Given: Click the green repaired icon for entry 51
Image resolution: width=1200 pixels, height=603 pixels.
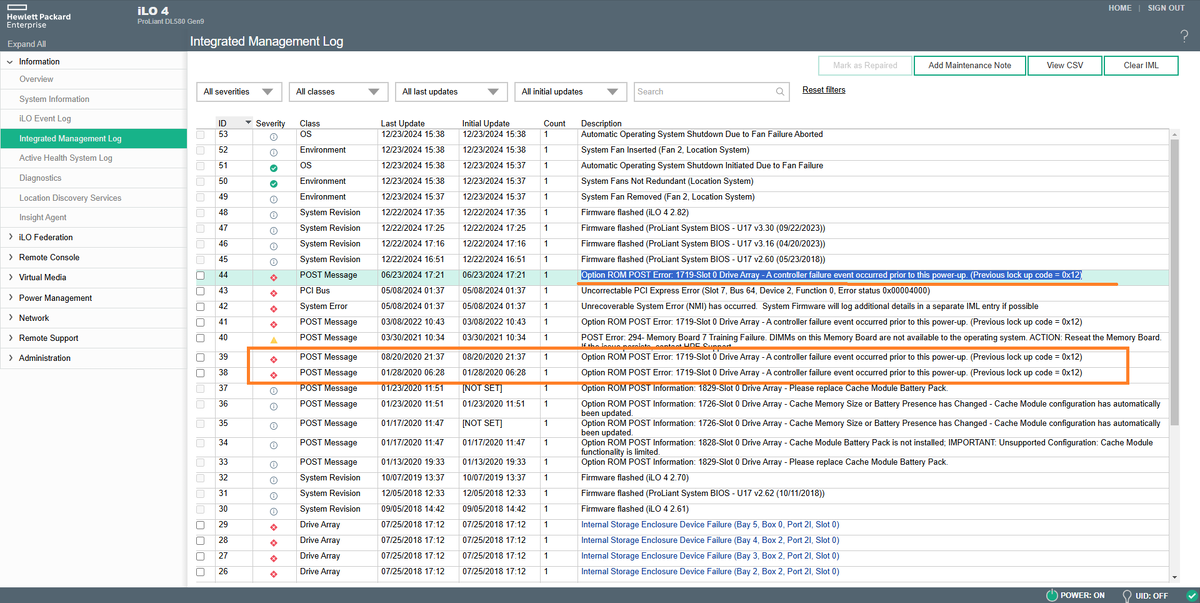Looking at the screenshot, I should coord(273,166).
